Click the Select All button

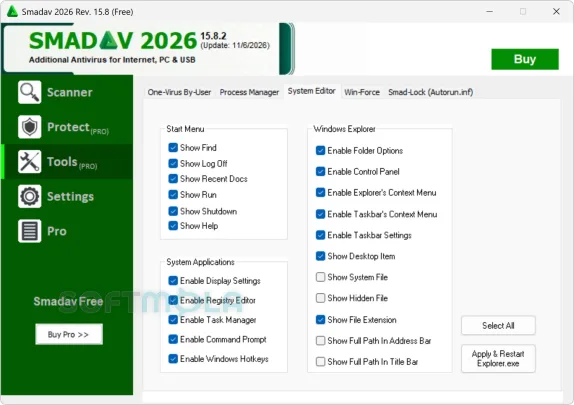[498, 326]
